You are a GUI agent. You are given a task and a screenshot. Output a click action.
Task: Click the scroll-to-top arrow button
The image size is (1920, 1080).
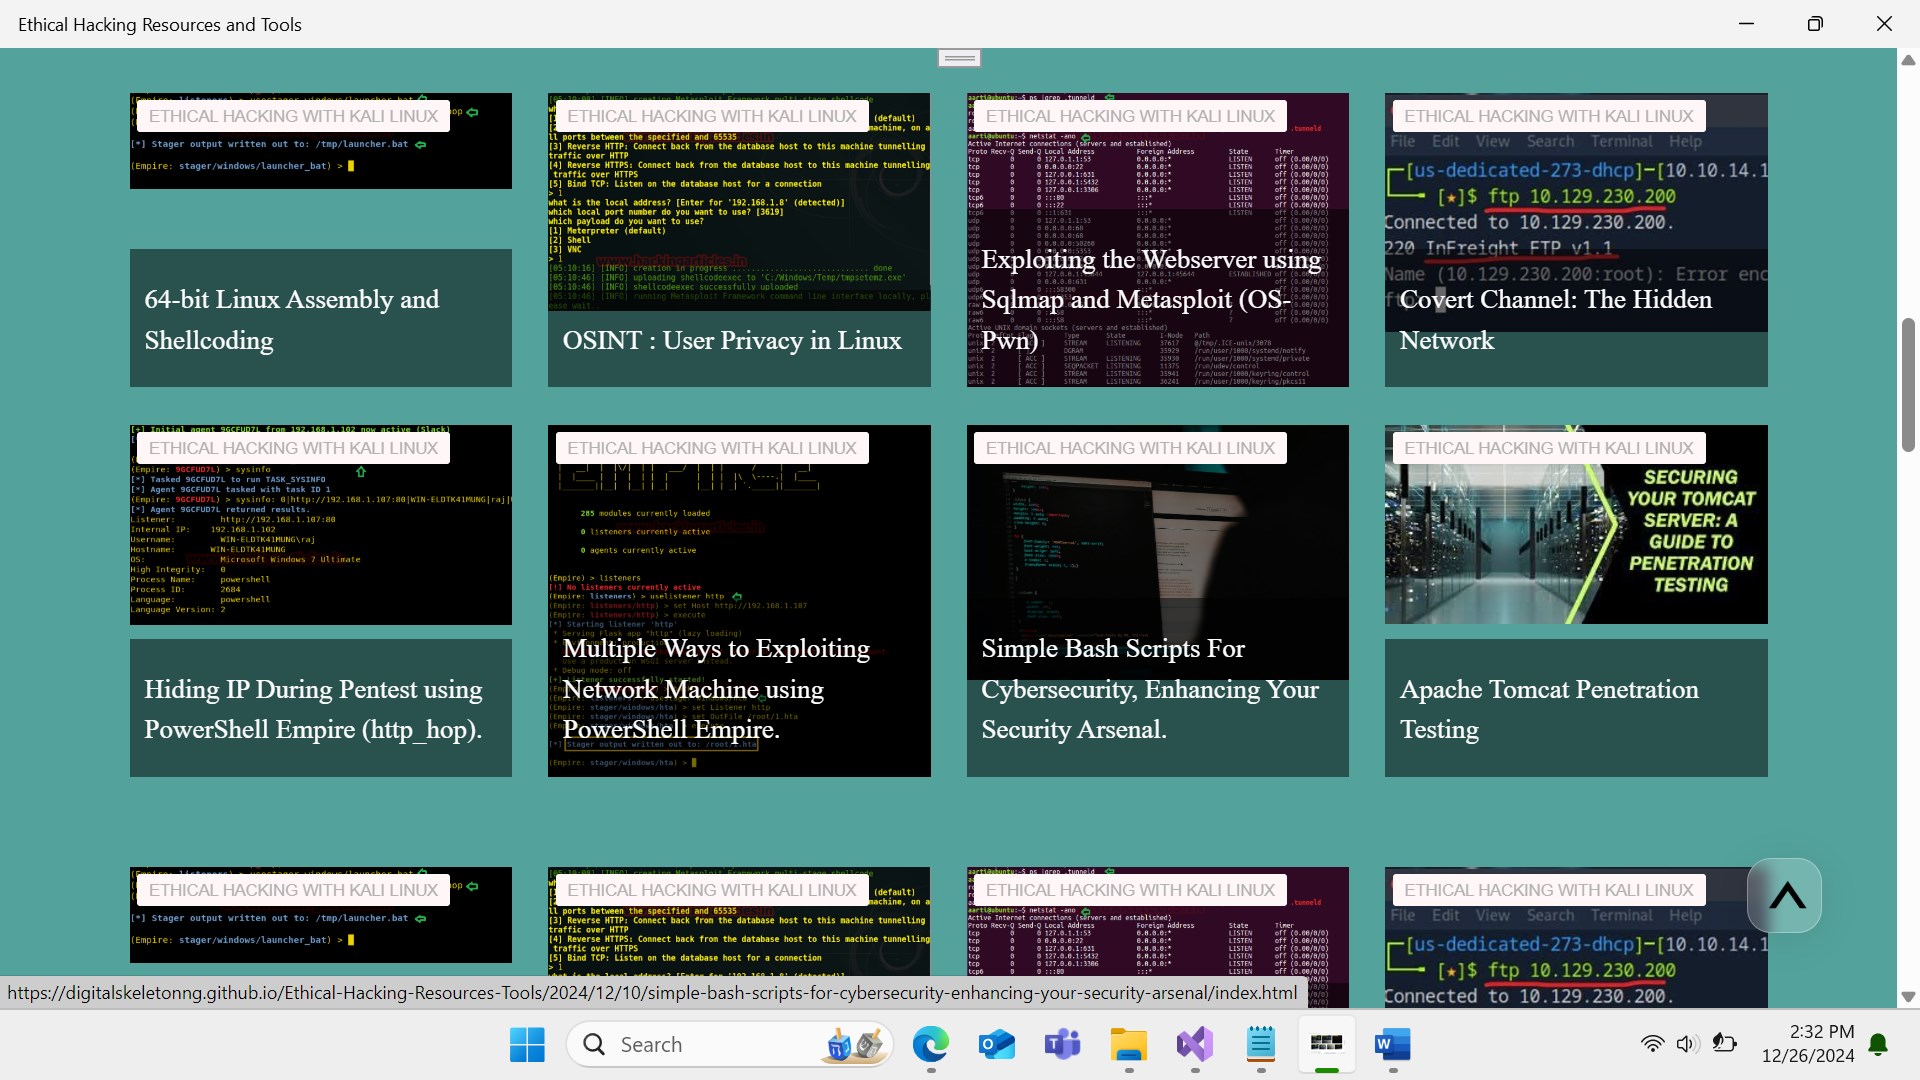[1785, 895]
